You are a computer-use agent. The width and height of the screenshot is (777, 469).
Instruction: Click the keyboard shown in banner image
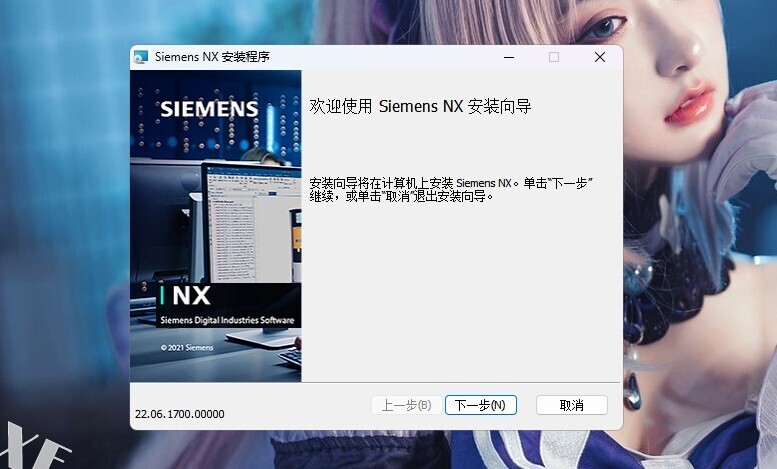pyautogui.click(x=290, y=357)
